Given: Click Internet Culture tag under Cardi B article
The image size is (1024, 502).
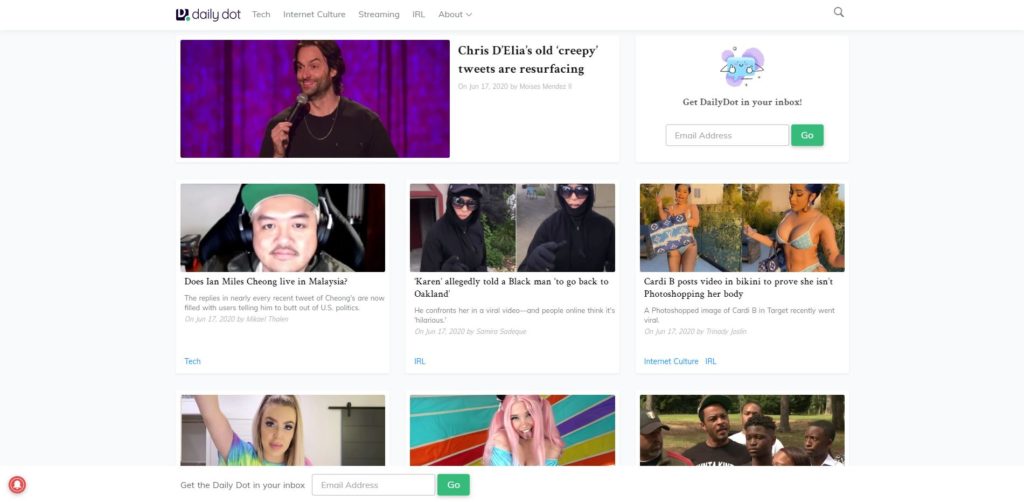Looking at the screenshot, I should point(671,361).
